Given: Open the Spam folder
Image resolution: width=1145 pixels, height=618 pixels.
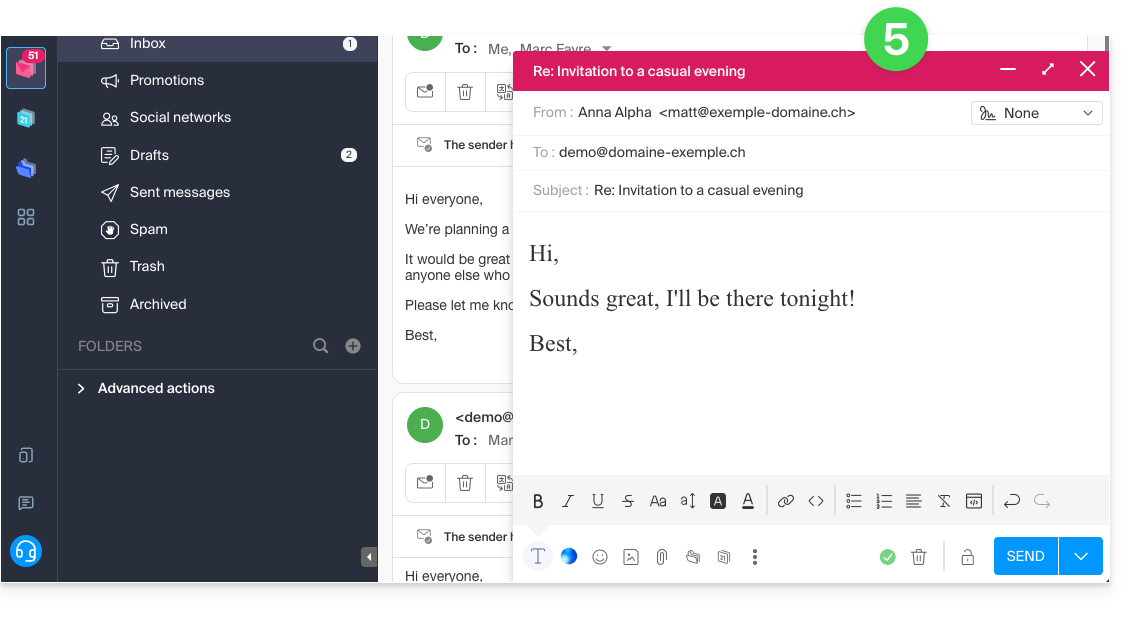Looking at the screenshot, I should (x=218, y=229).
